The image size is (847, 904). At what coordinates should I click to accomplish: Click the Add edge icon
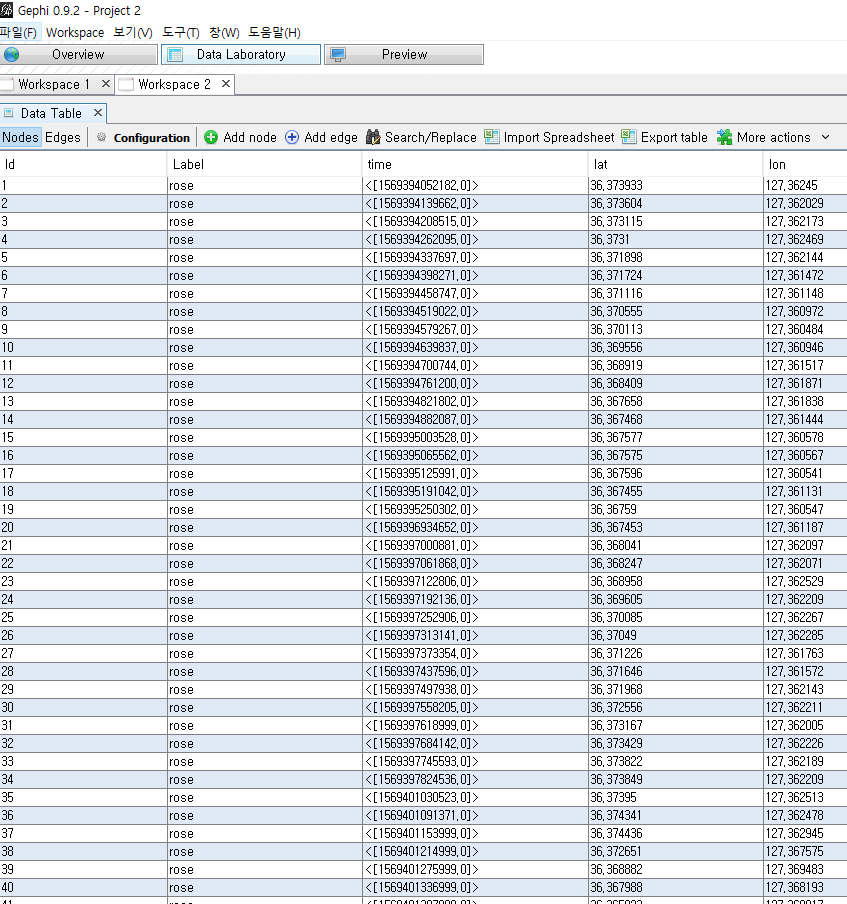pos(292,137)
